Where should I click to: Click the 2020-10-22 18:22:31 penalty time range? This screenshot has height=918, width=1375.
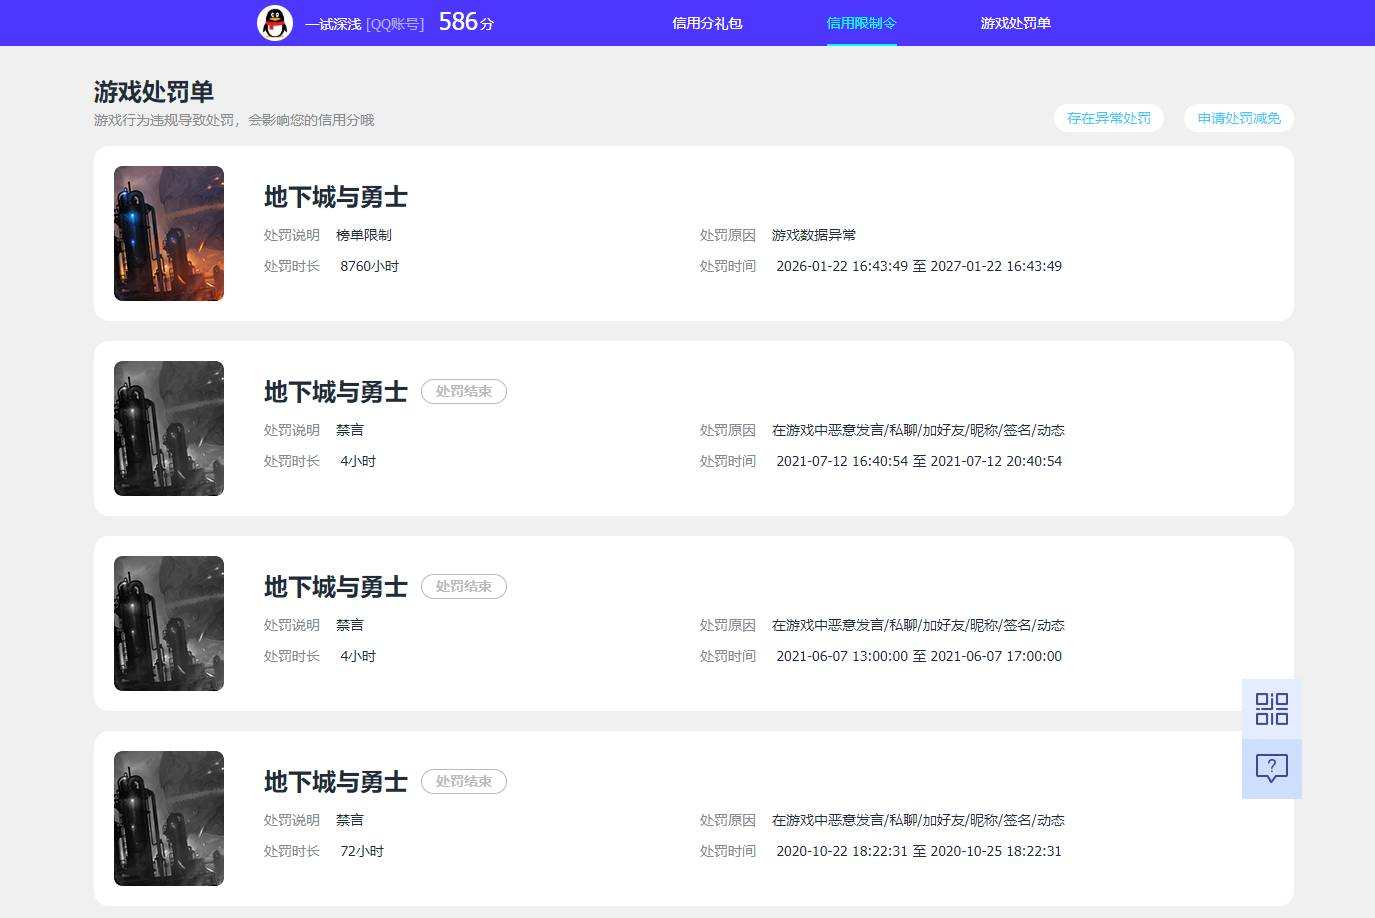click(919, 851)
